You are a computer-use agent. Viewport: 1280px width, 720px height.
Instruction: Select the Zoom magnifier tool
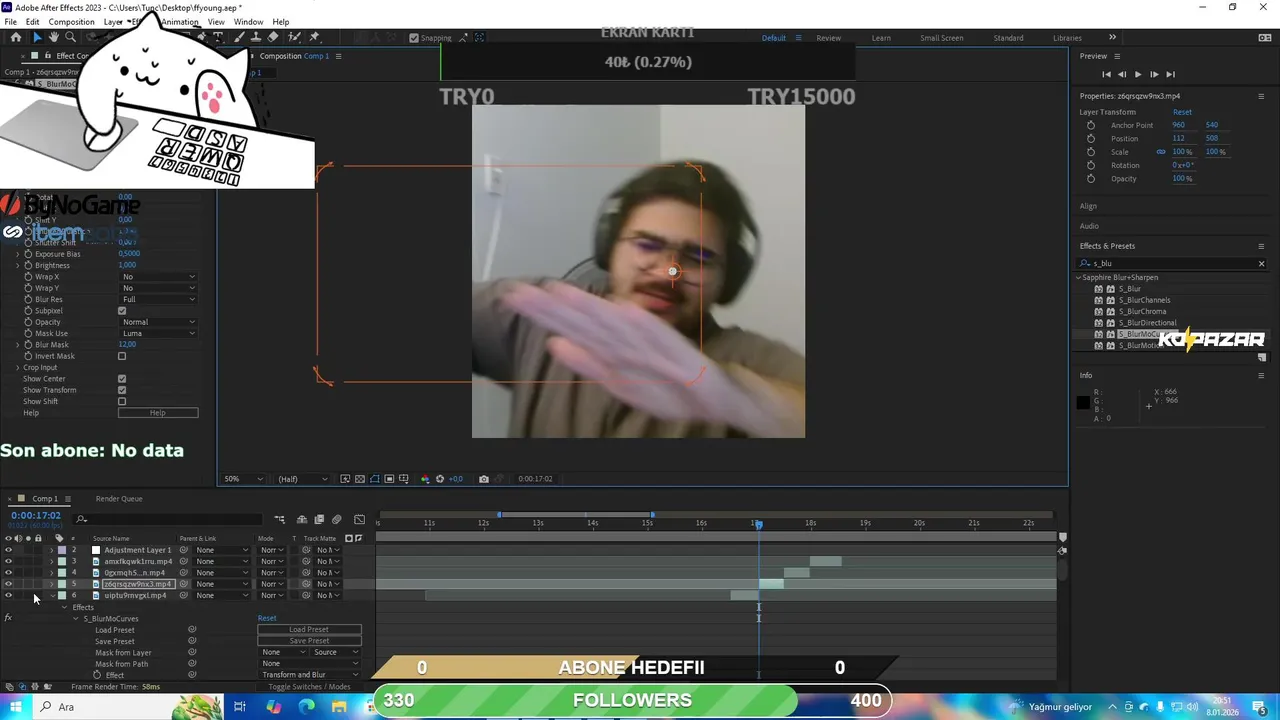pyautogui.click(x=70, y=37)
